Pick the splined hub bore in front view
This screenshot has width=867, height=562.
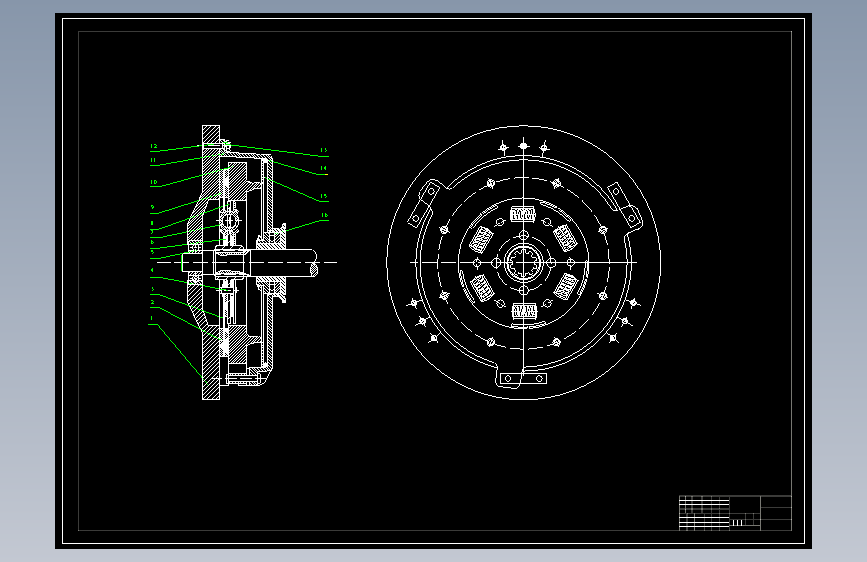[523, 263]
